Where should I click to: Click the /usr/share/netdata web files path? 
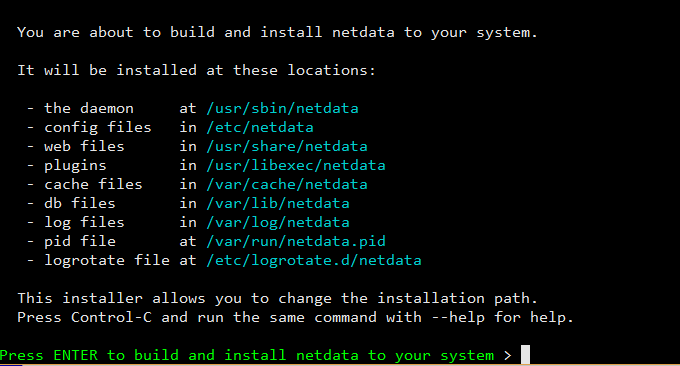(287, 147)
